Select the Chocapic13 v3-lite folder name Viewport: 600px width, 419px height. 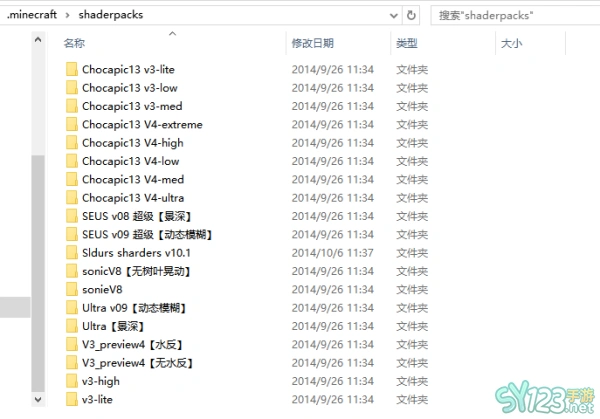128,70
